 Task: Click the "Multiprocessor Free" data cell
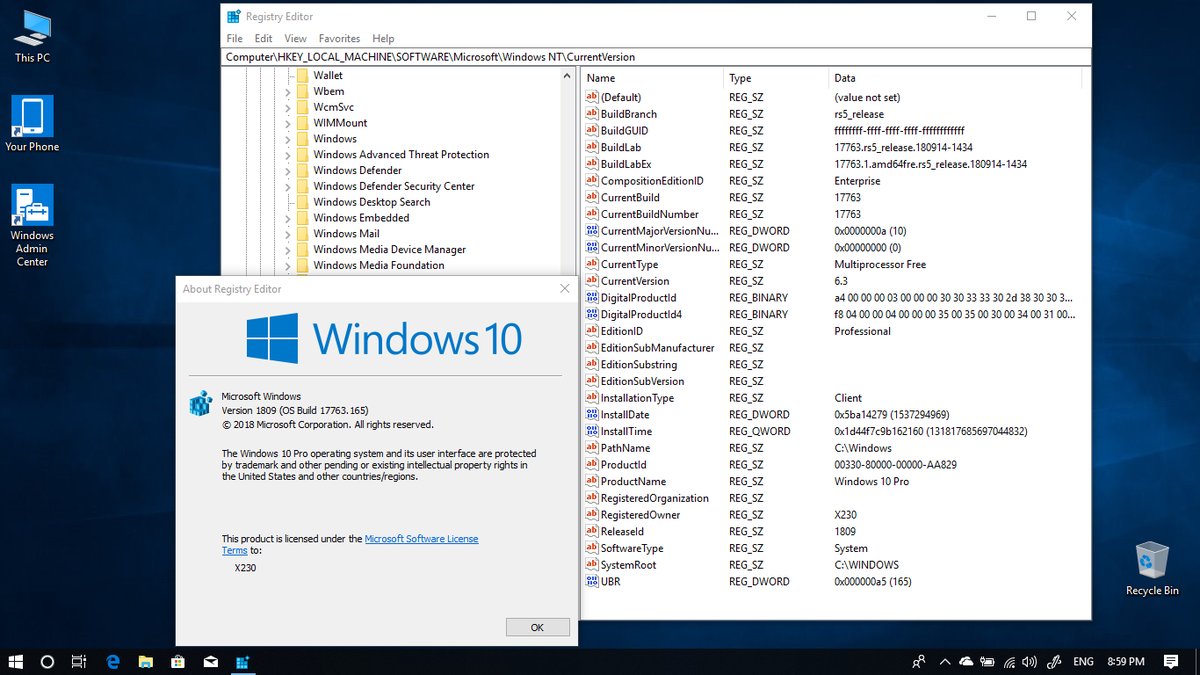pos(880,265)
